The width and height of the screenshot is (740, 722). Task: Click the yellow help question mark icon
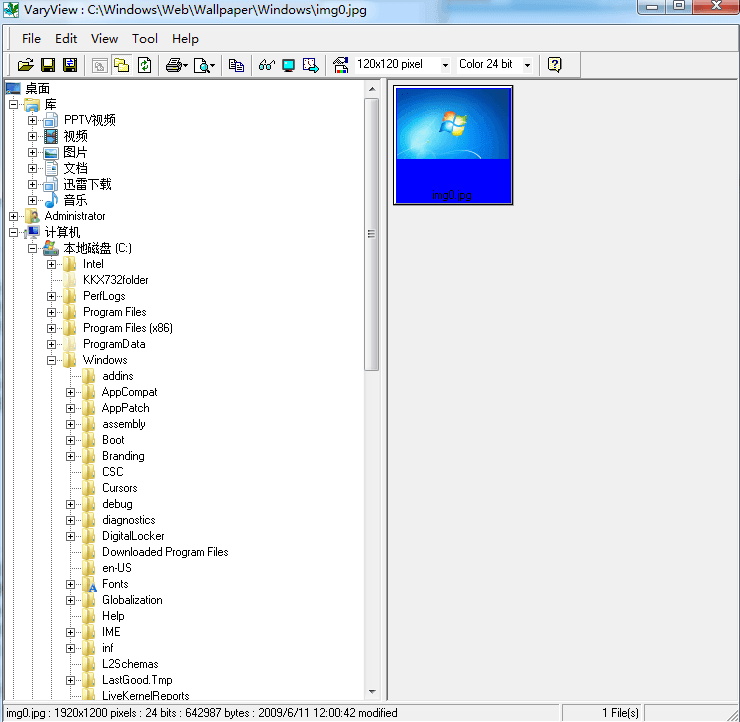tap(555, 65)
